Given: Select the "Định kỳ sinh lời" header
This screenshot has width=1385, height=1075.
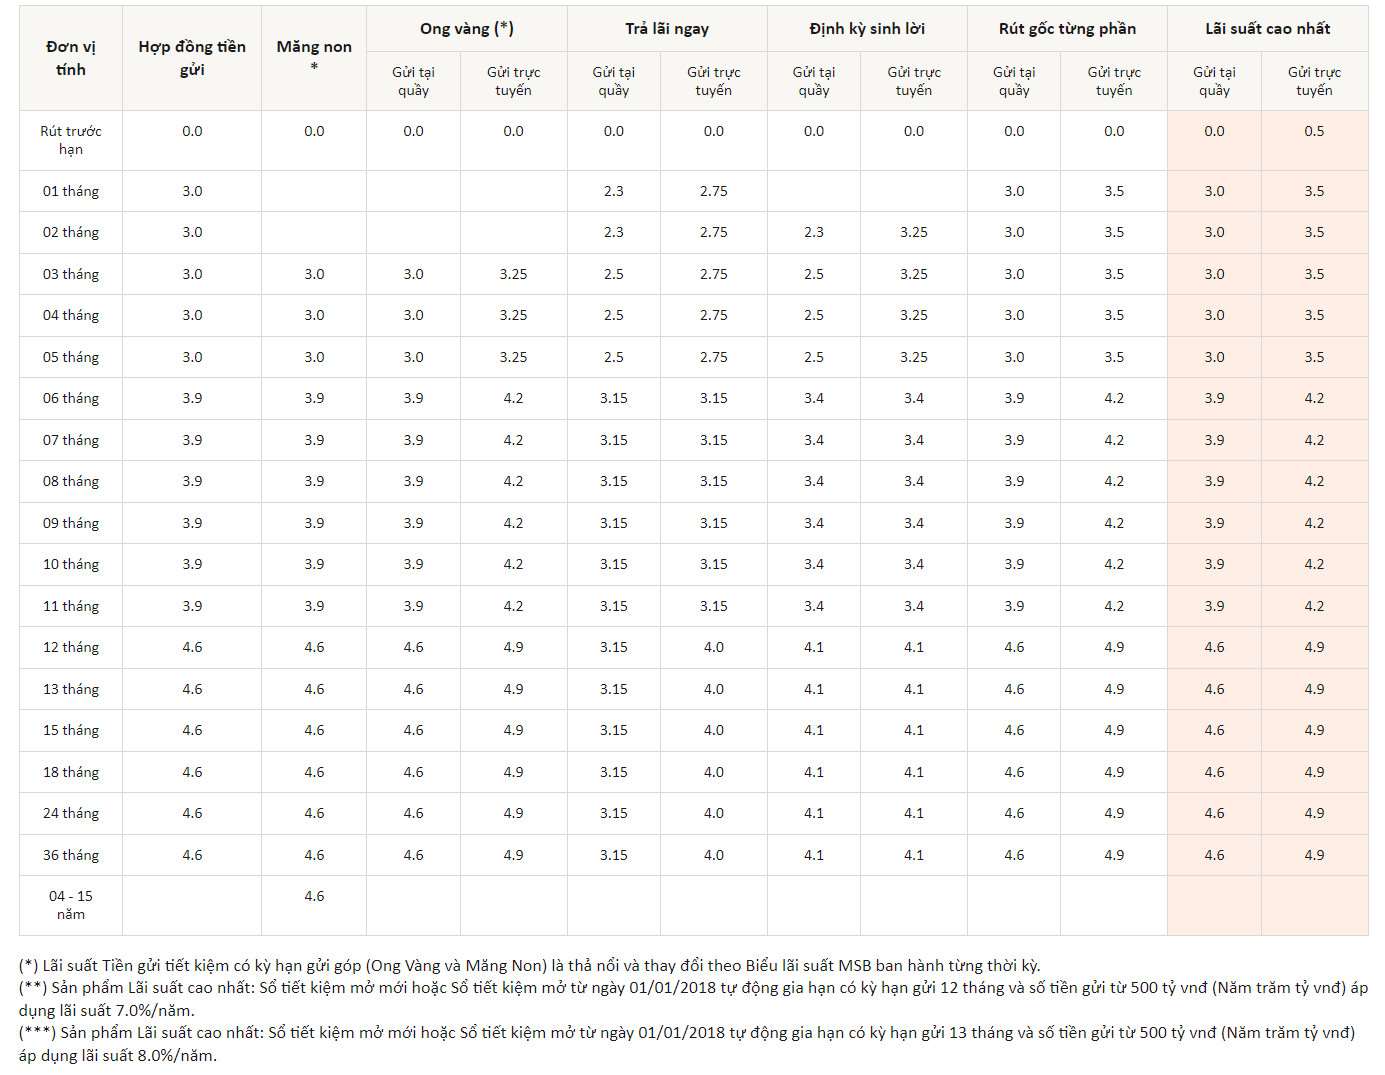Looking at the screenshot, I should [867, 29].
